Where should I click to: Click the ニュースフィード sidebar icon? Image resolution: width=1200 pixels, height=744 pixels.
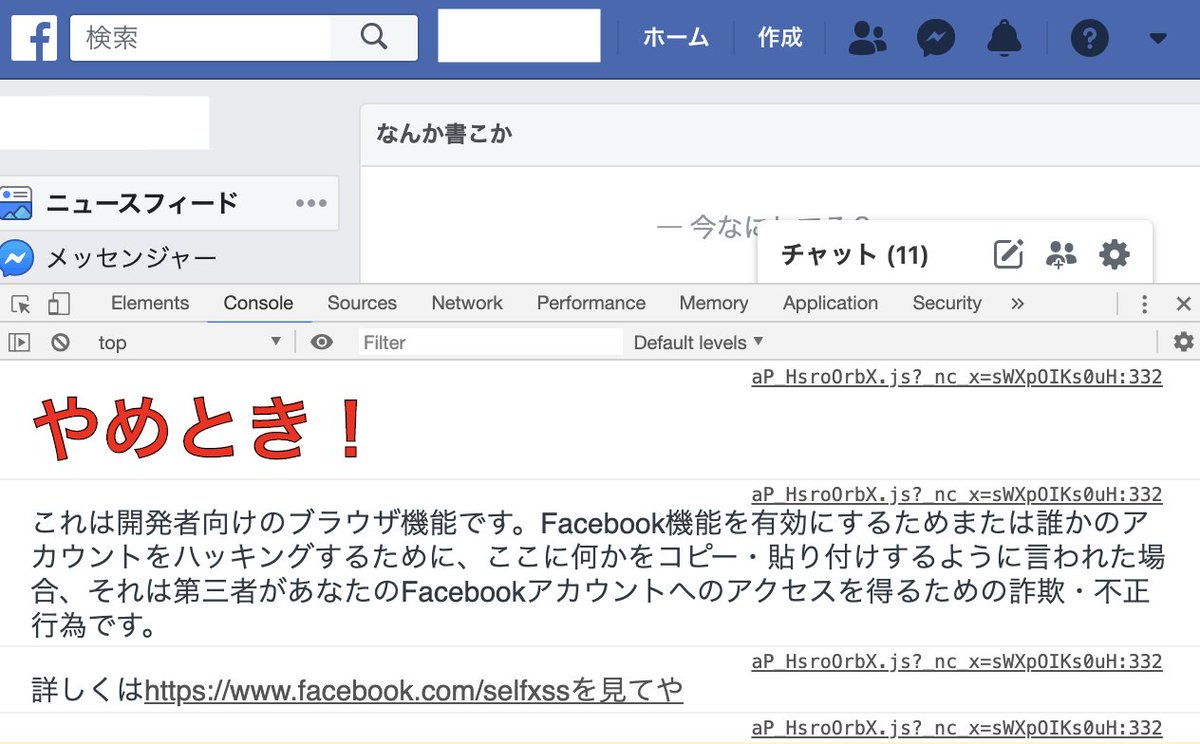16,203
